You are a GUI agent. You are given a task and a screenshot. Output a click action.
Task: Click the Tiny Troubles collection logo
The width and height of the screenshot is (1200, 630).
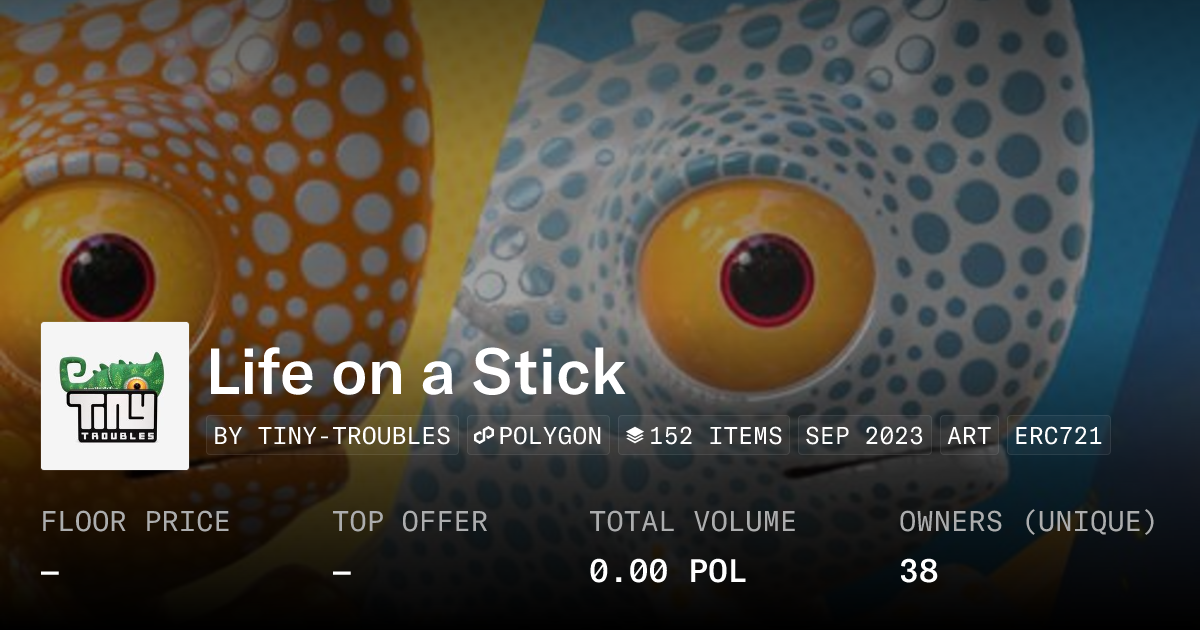pyautogui.click(x=115, y=396)
